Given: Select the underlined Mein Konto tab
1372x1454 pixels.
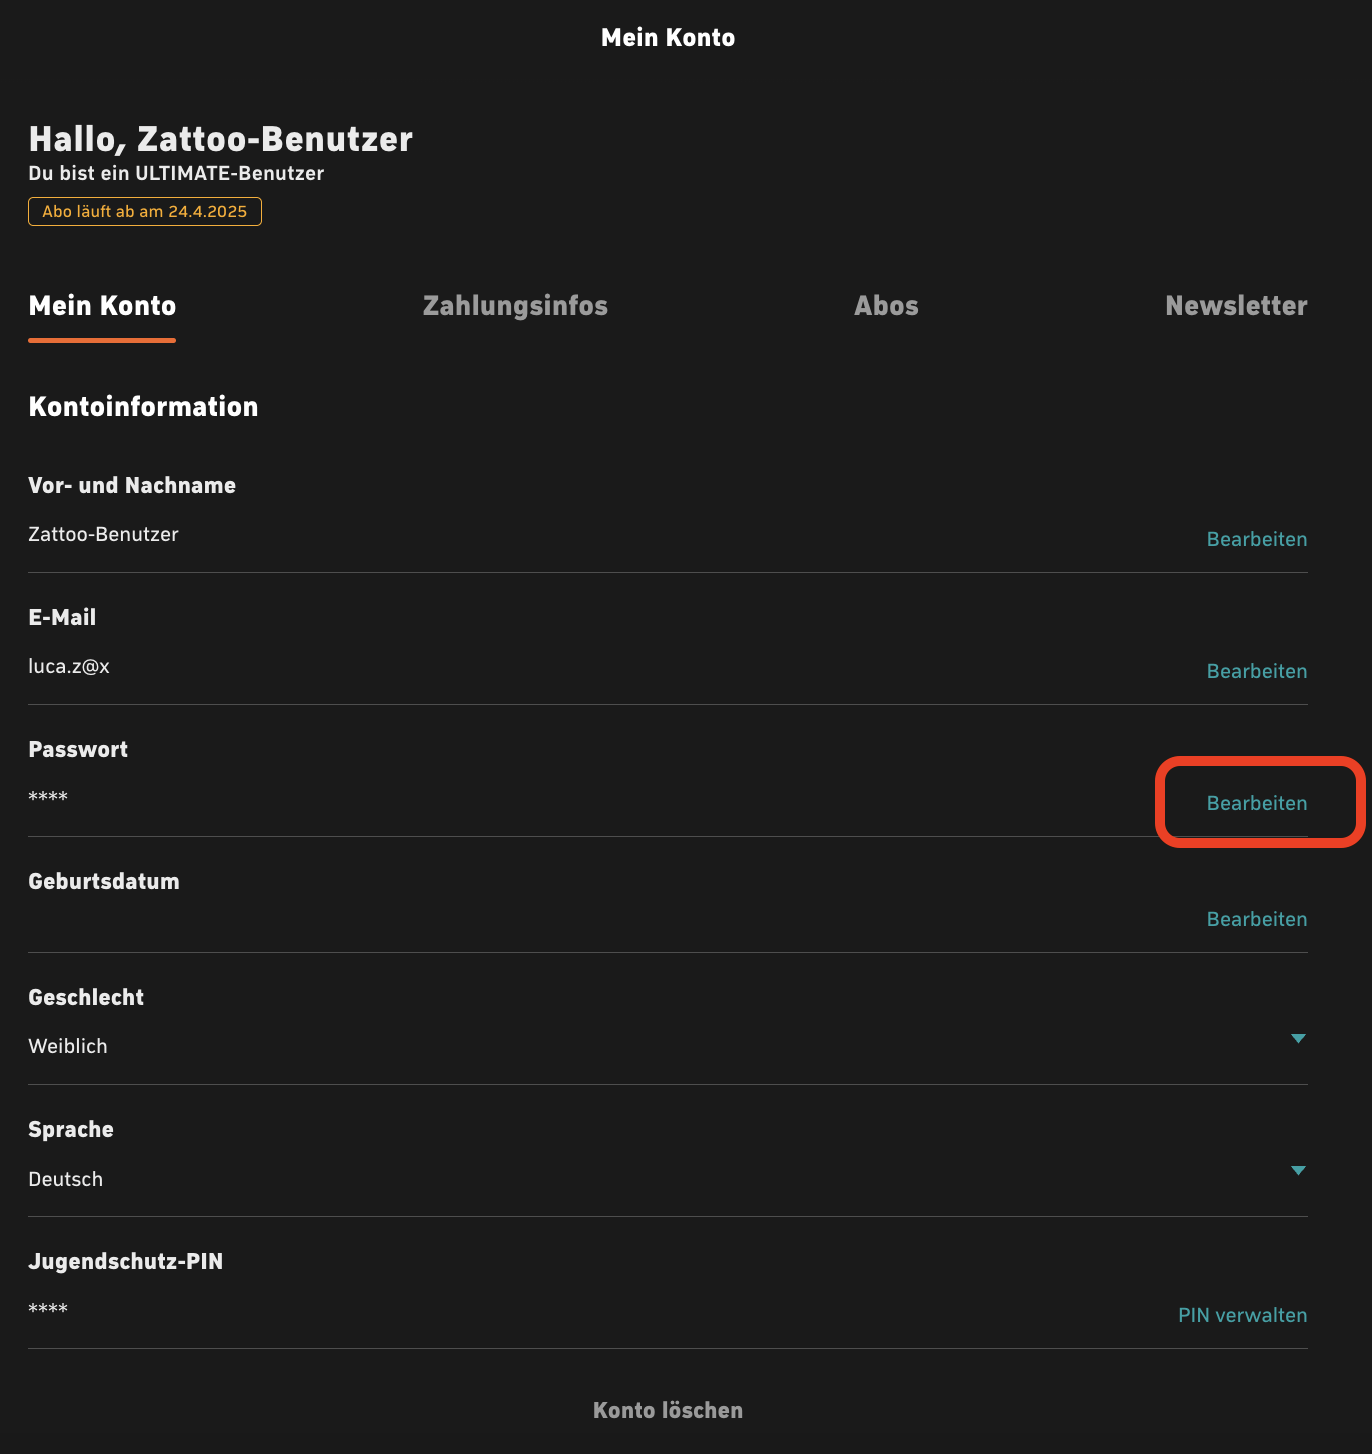Looking at the screenshot, I should [102, 306].
